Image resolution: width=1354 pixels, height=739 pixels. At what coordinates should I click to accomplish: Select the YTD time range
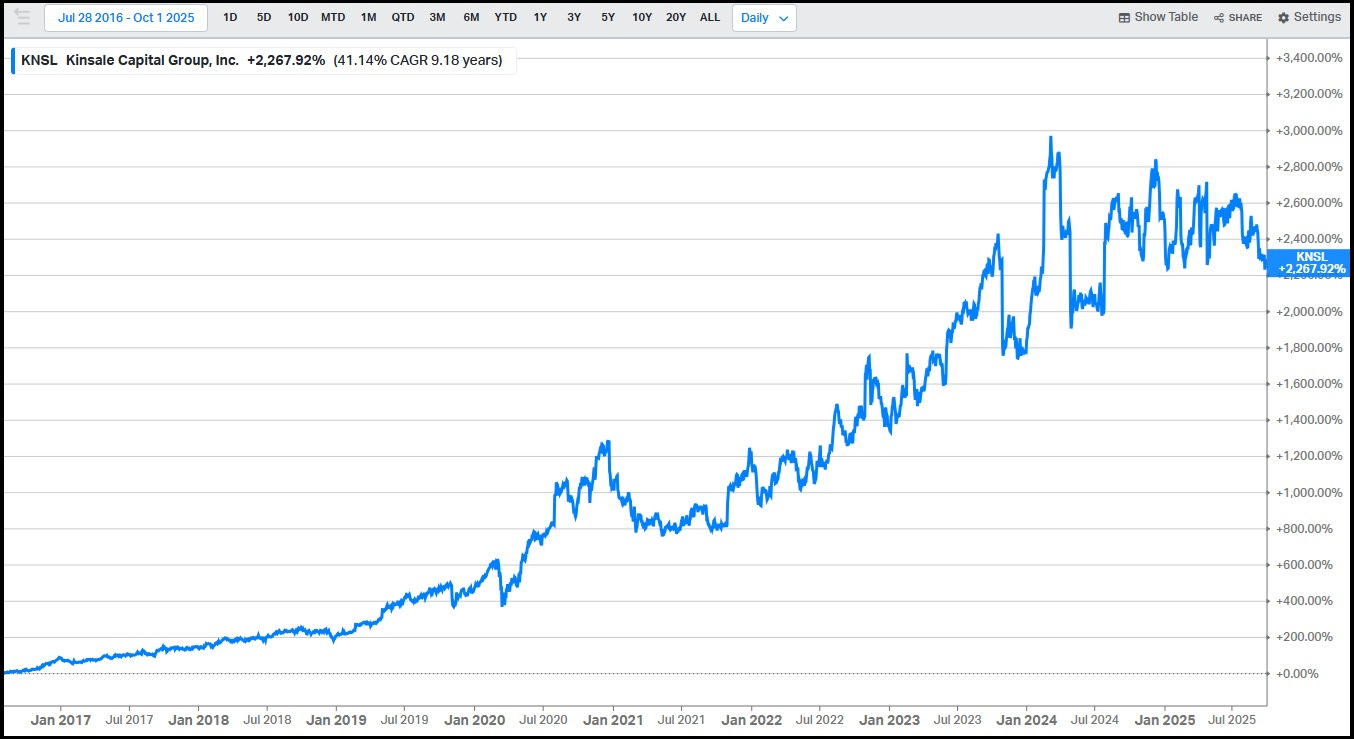point(506,18)
